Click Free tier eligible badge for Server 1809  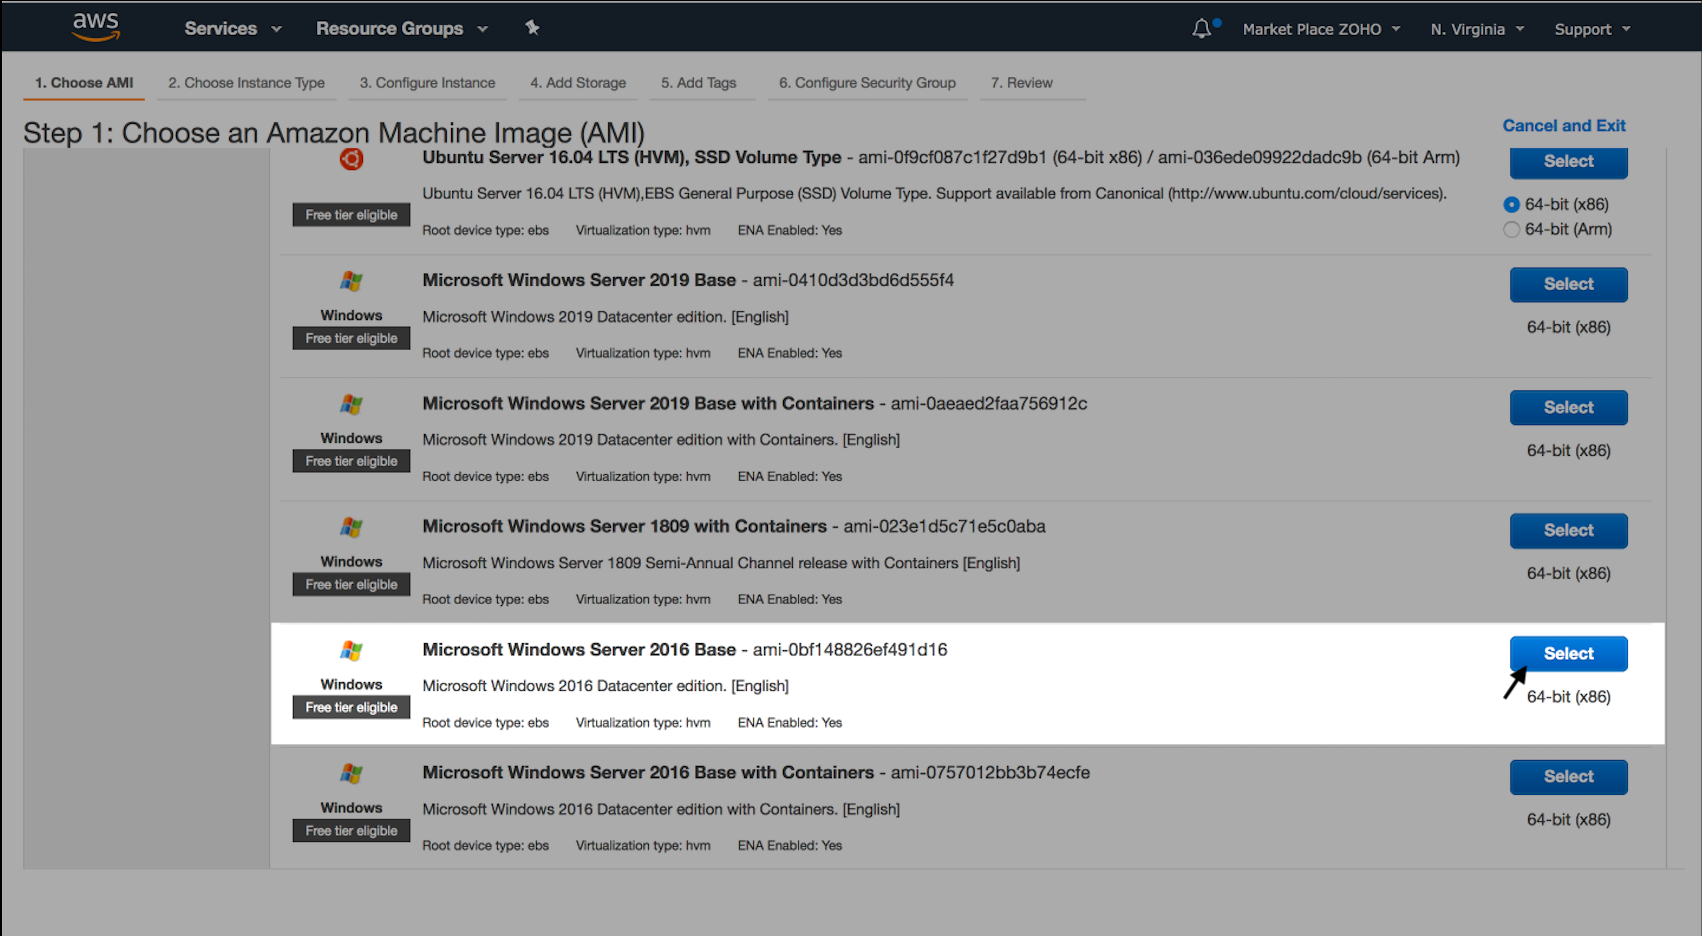(x=351, y=585)
